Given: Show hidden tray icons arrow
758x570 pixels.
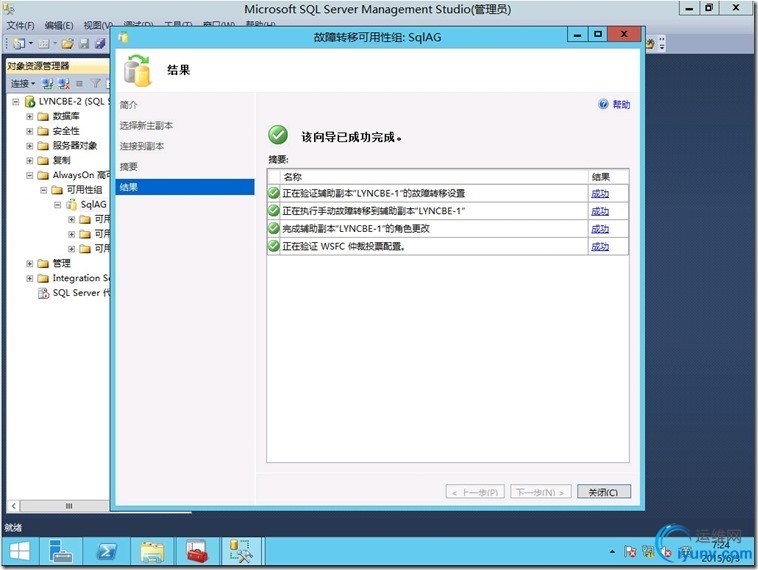Looking at the screenshot, I should click(x=612, y=551).
